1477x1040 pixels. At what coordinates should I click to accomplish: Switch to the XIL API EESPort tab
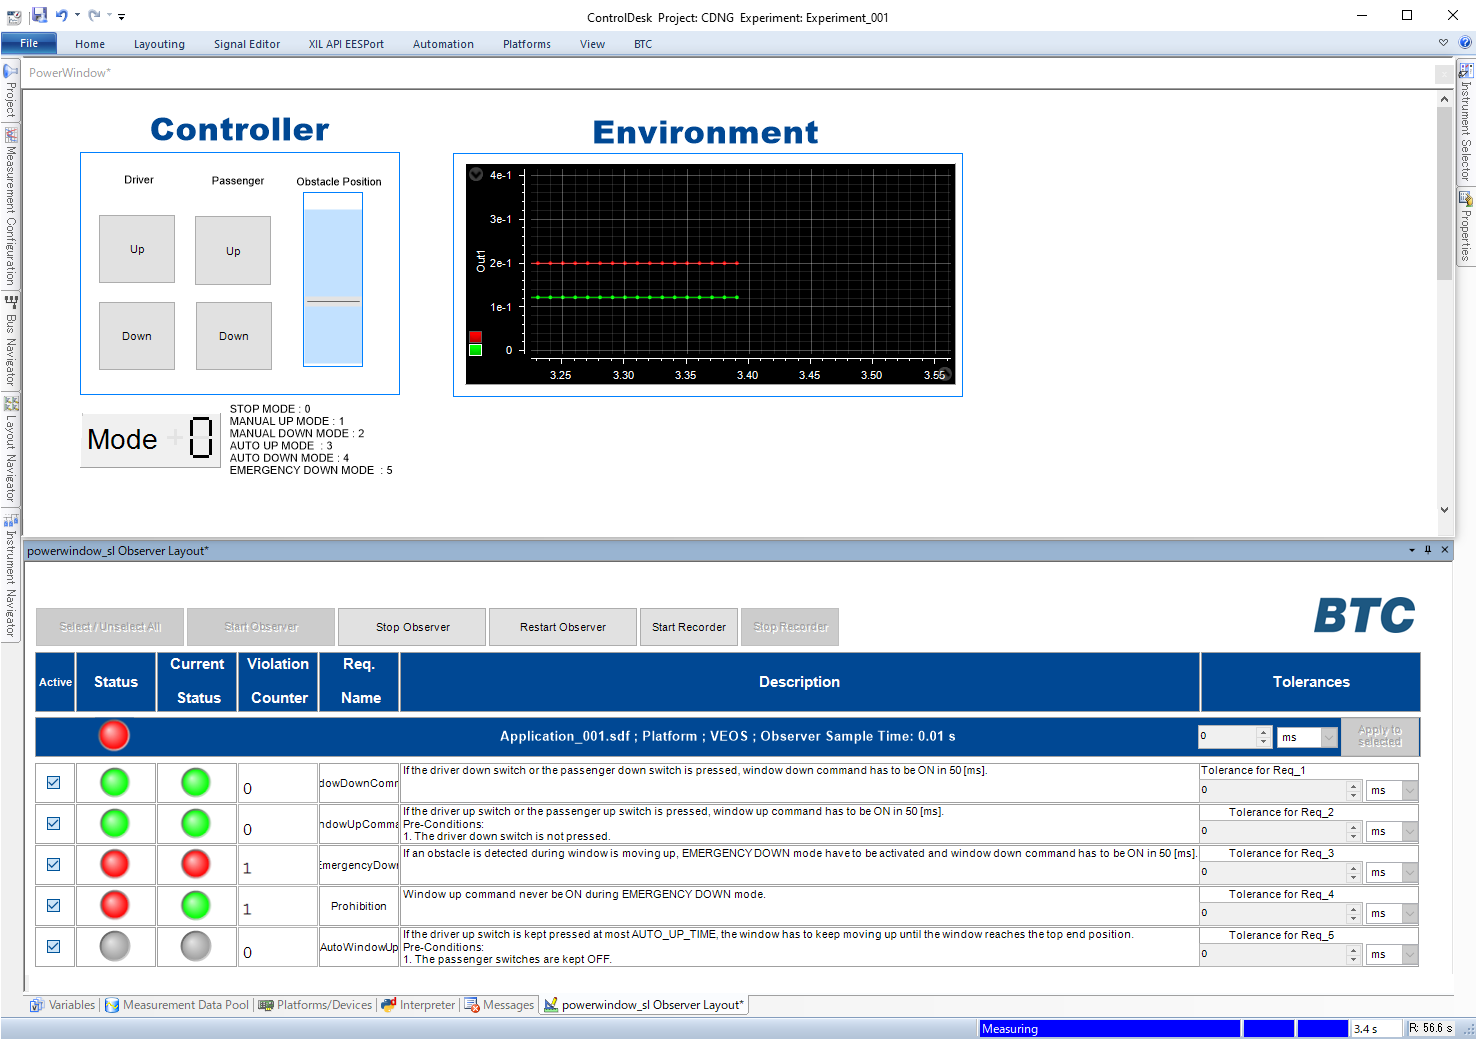tap(346, 44)
